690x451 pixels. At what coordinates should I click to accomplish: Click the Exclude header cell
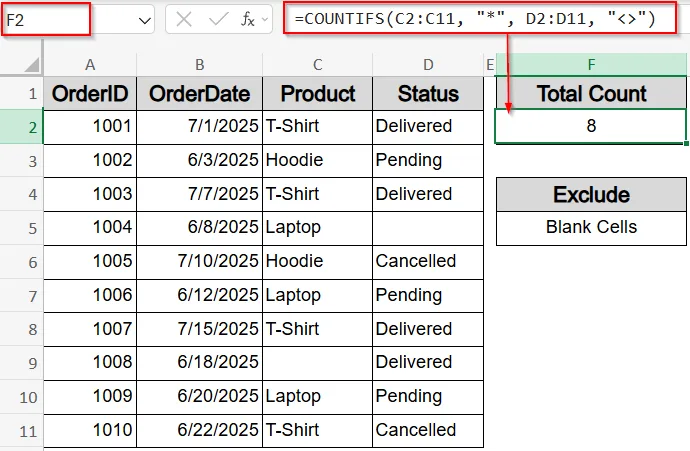click(591, 194)
